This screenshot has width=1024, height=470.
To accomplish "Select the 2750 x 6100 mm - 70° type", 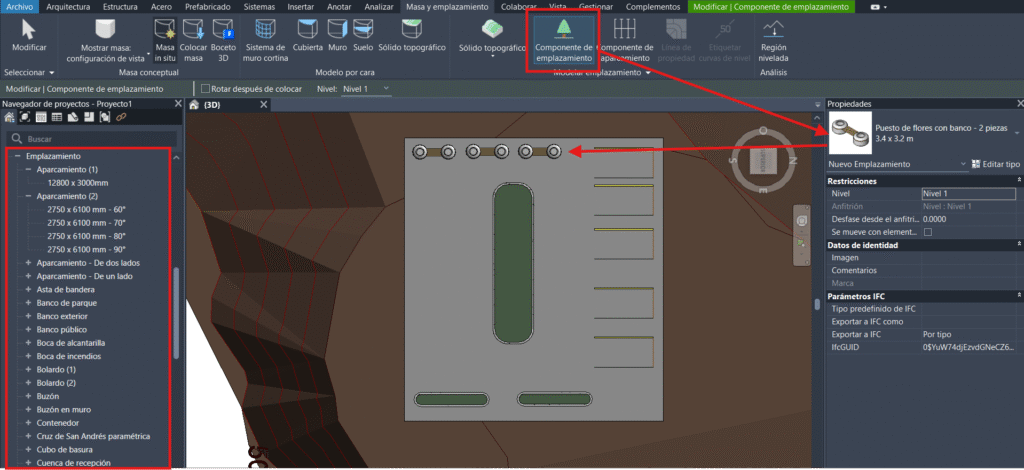I will [87, 223].
